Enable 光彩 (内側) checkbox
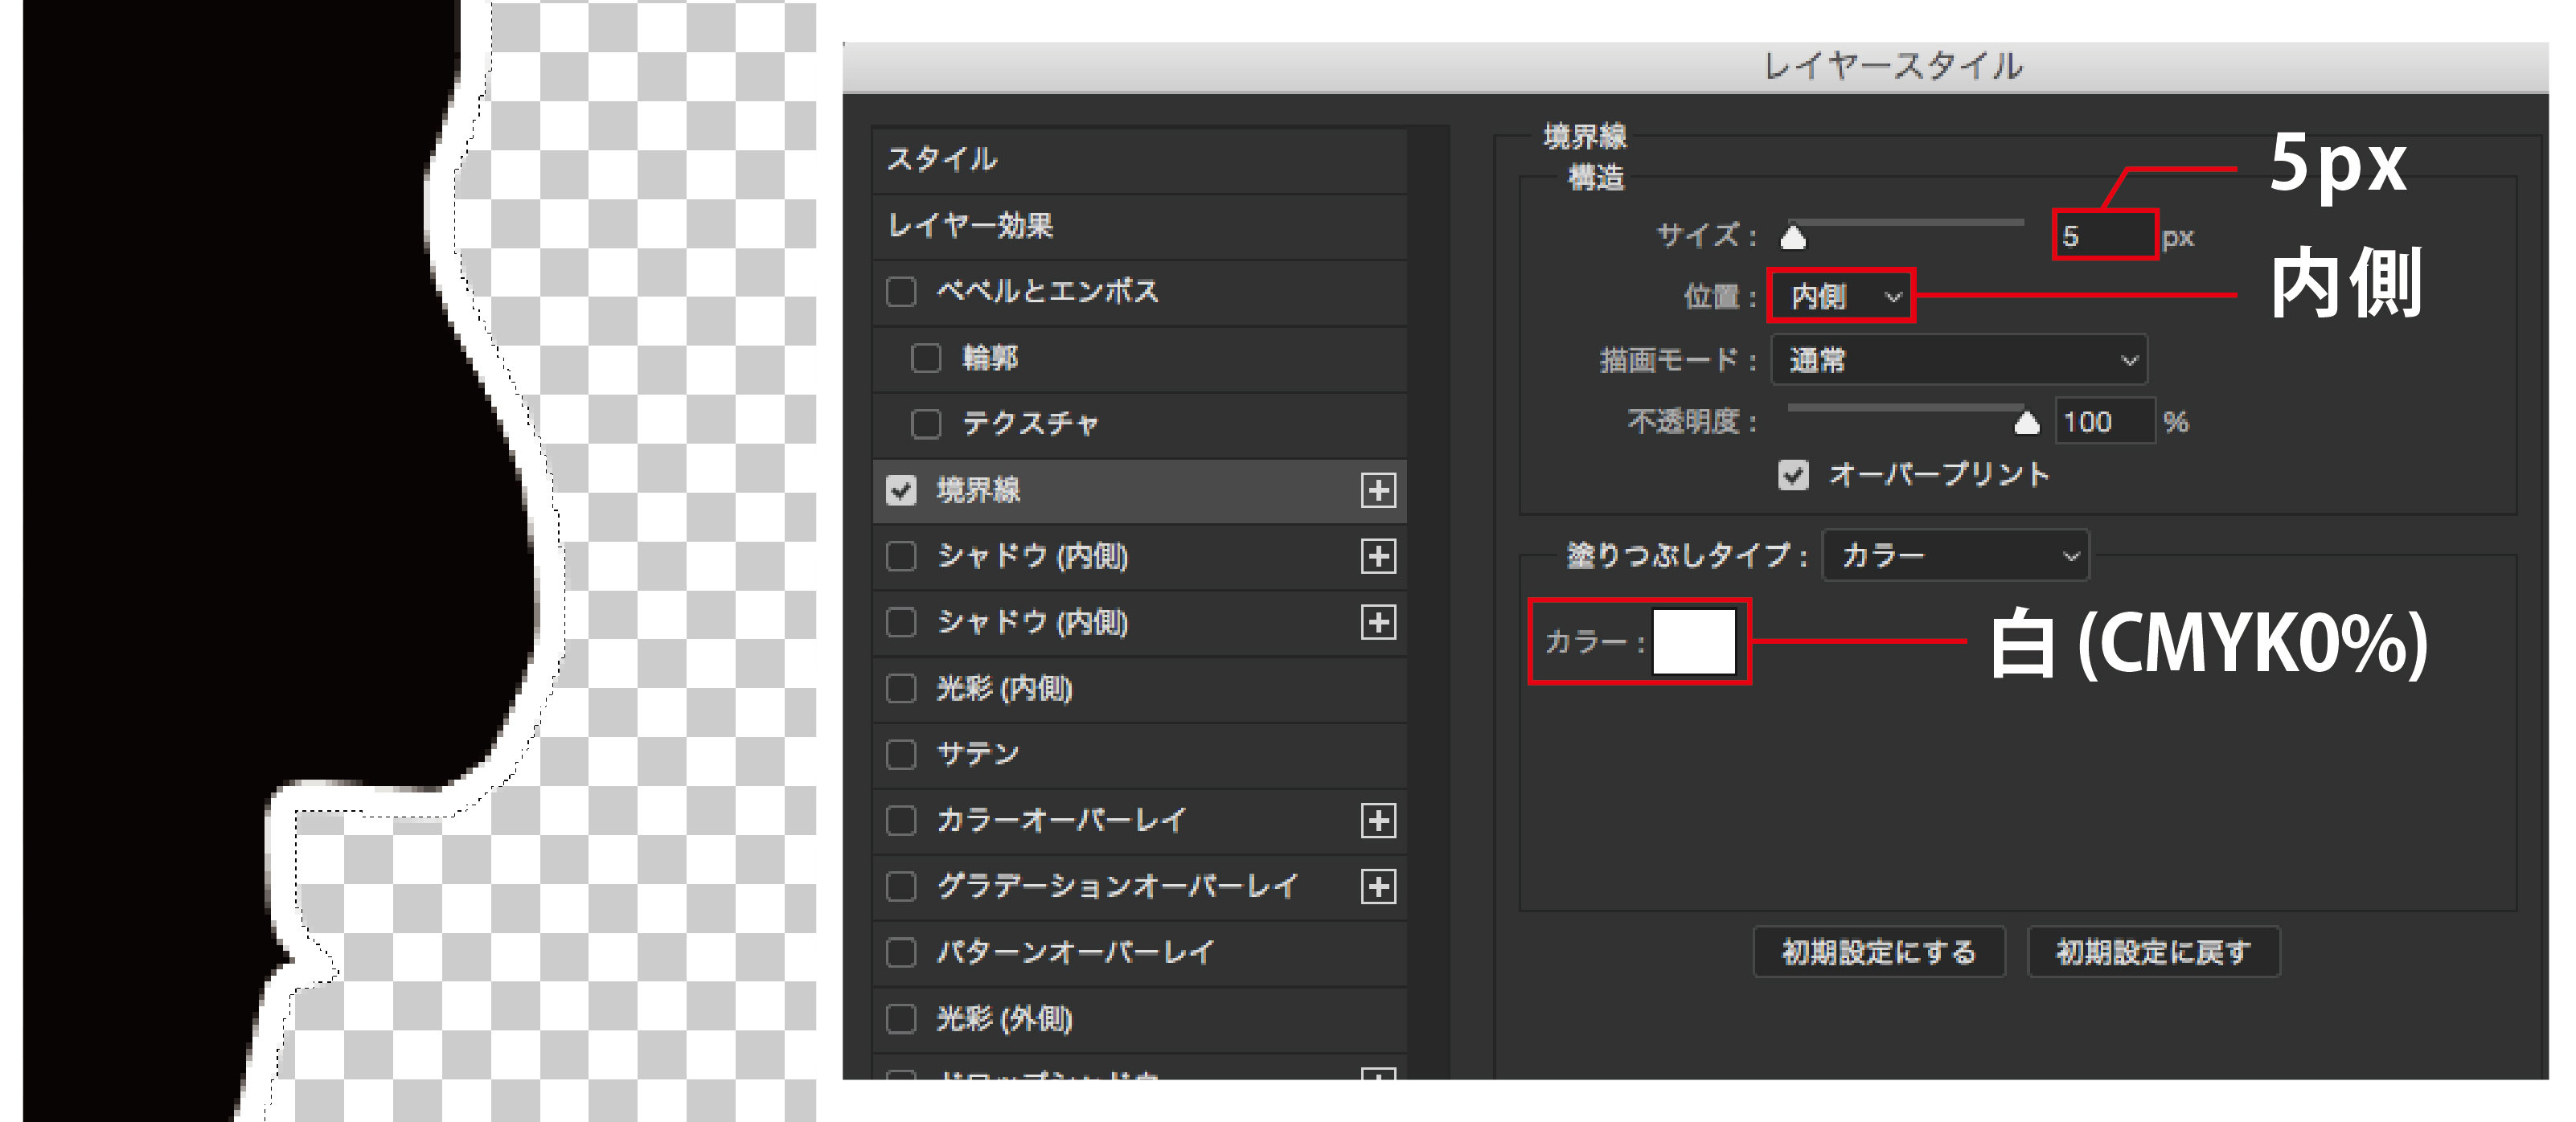 coord(901,688)
